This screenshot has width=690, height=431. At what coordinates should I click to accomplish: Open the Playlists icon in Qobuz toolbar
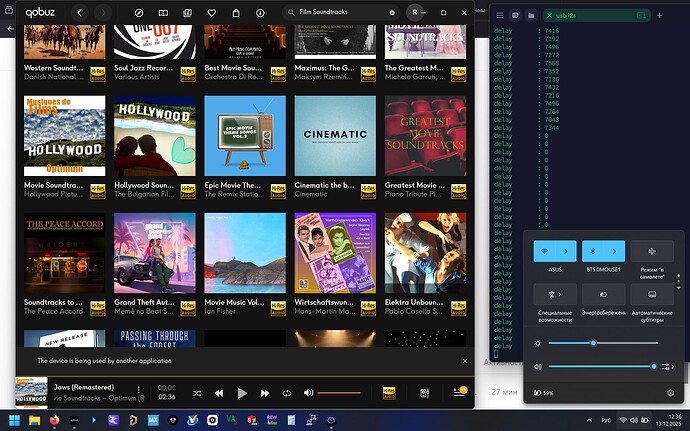pos(187,13)
